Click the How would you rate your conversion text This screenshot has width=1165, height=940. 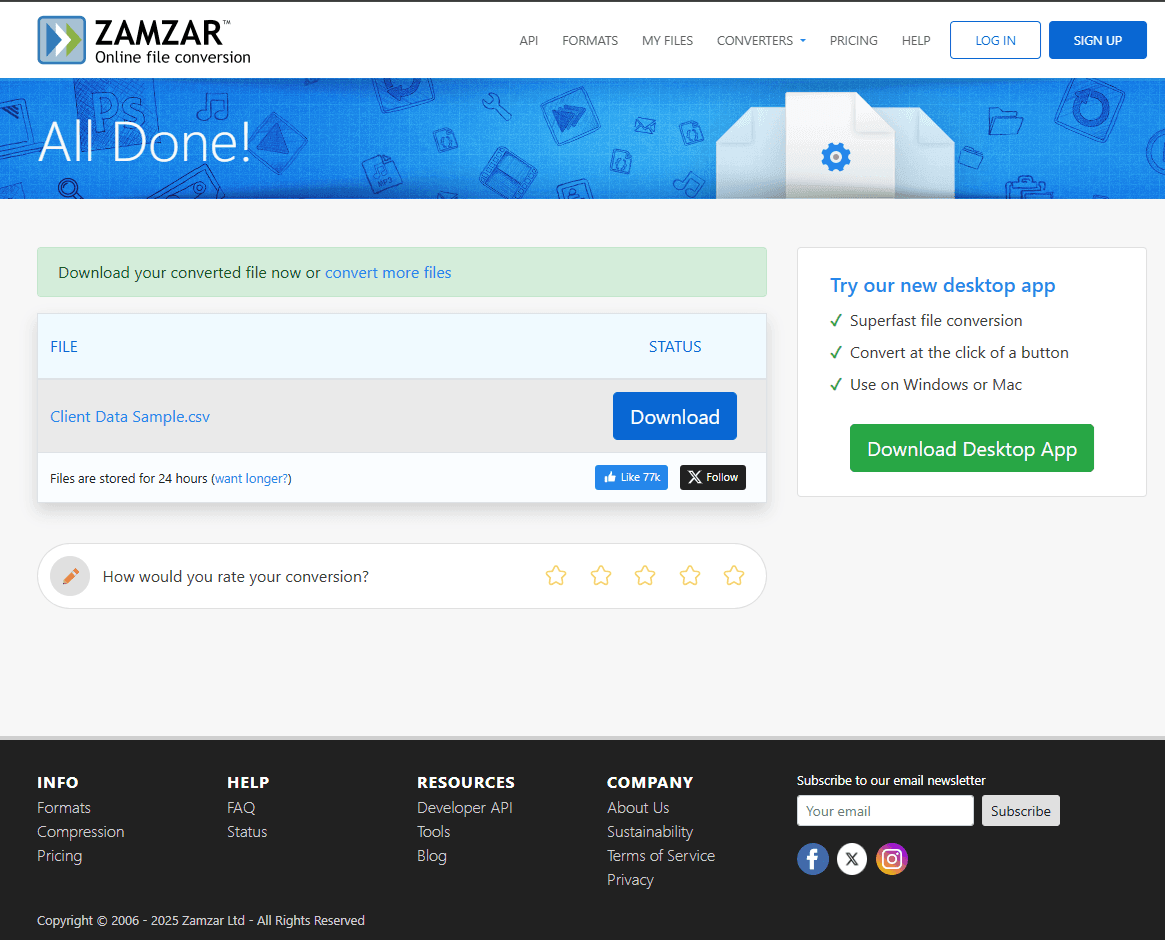tap(236, 577)
